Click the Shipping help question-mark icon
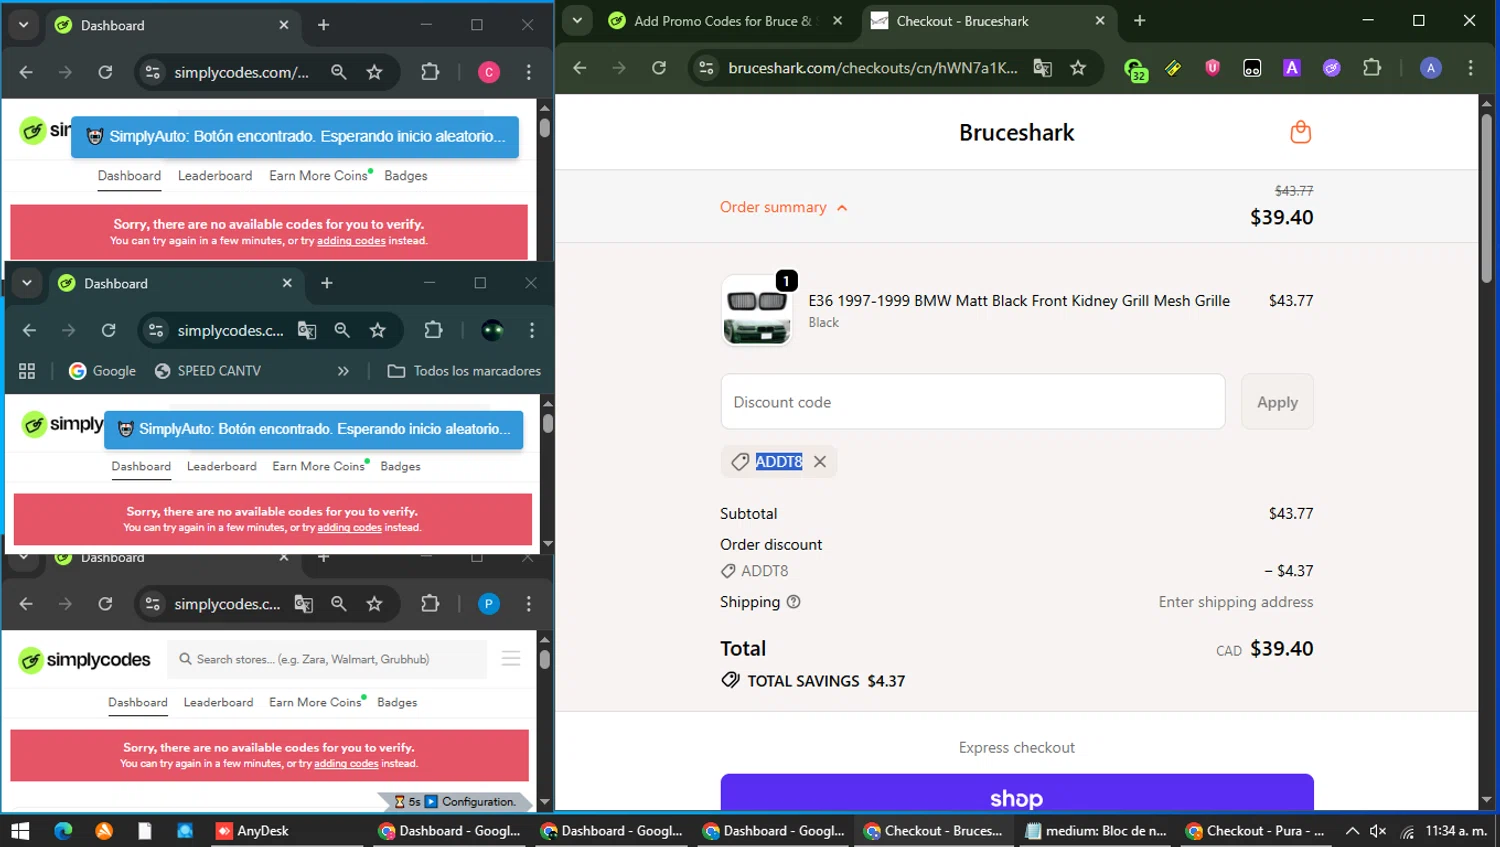1500x847 pixels. coord(794,602)
